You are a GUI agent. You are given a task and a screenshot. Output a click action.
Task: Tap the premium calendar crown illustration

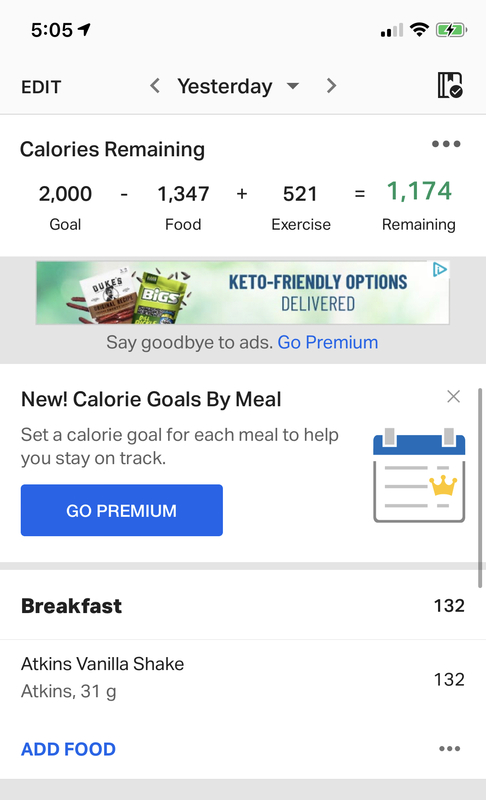click(419, 476)
